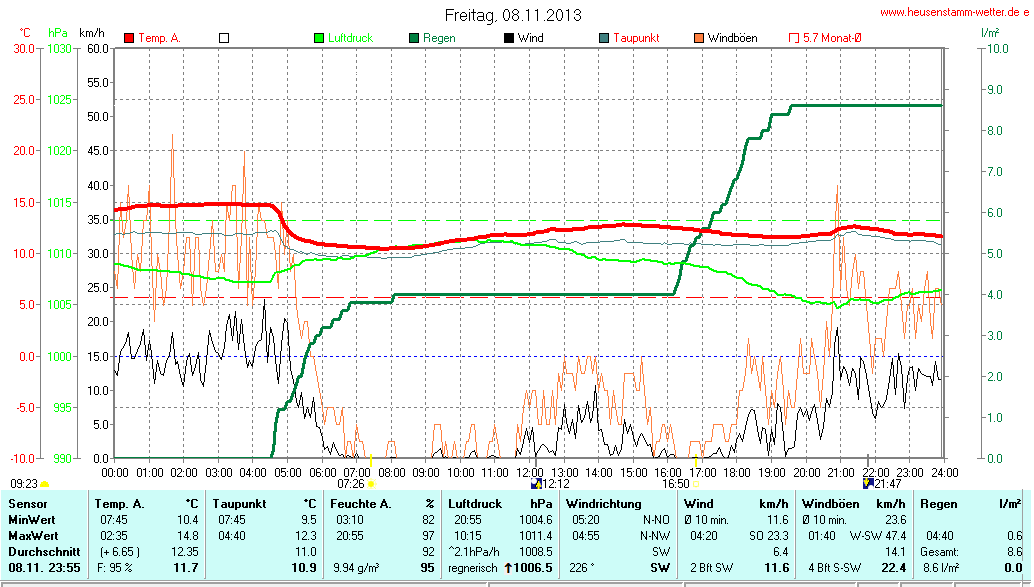Click the chart title Freitag, 08.11.2013
Image resolution: width=1034 pixels, height=587 pixels.
[512, 16]
